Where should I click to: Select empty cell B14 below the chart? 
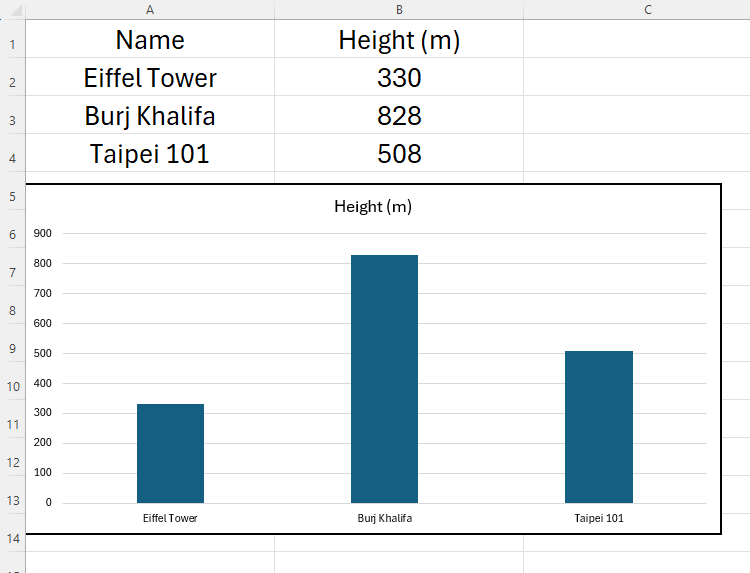(x=399, y=543)
